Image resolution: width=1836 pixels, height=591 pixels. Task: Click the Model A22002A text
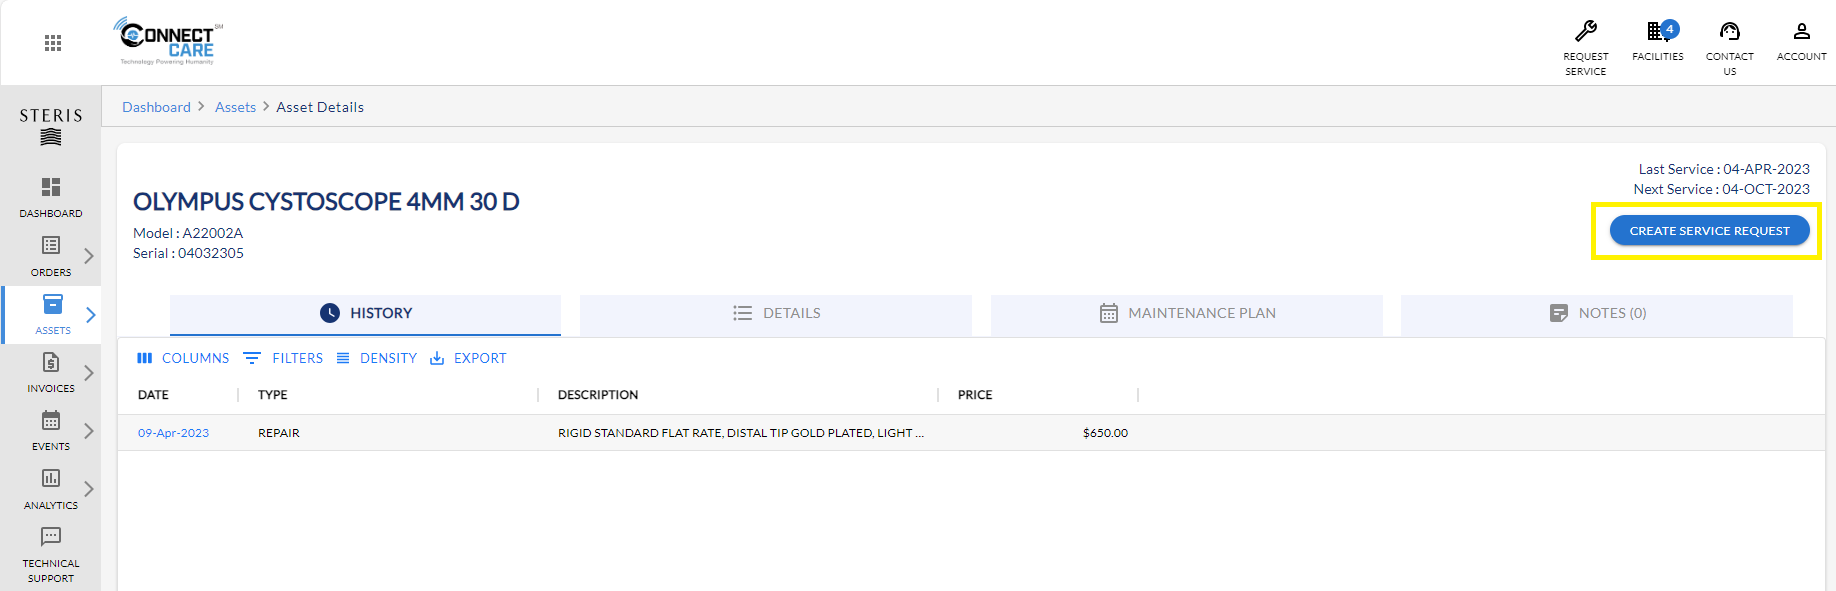[x=188, y=233]
